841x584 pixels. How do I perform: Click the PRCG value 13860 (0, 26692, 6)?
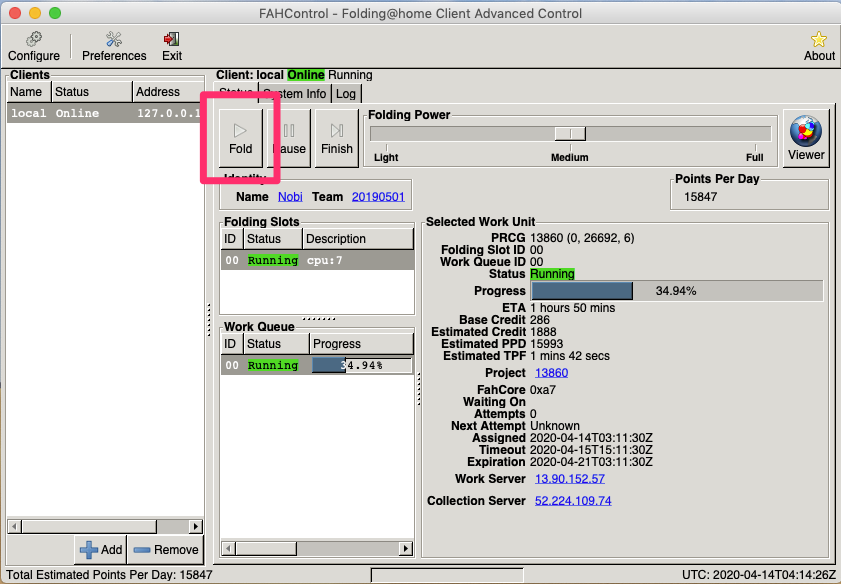coord(582,238)
